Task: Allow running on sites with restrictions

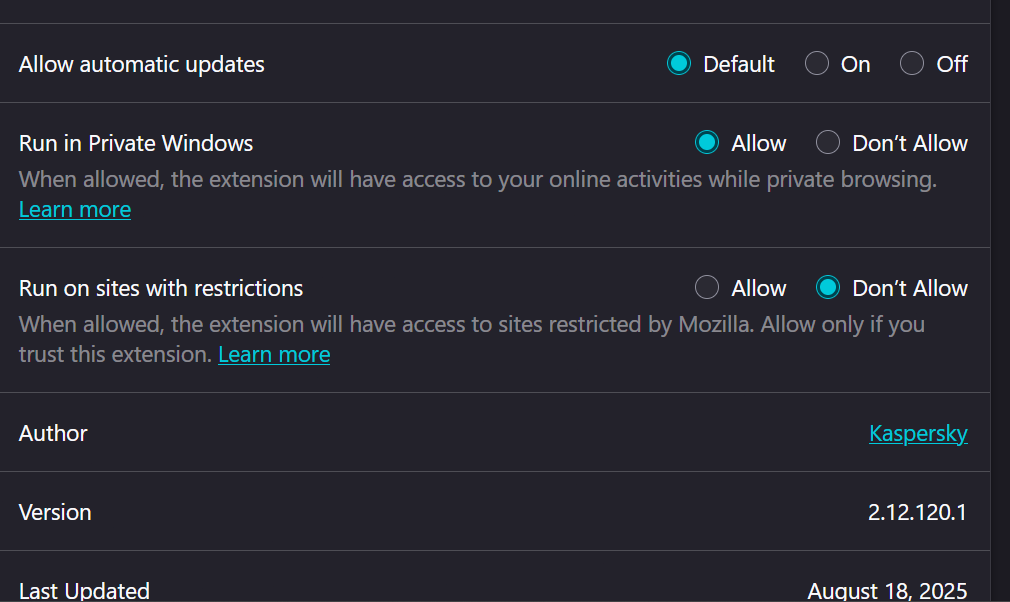Action: (707, 287)
